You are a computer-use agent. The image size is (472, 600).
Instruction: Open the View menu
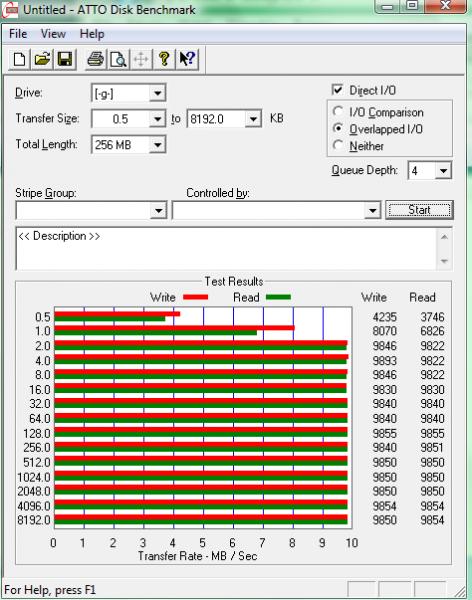click(53, 34)
